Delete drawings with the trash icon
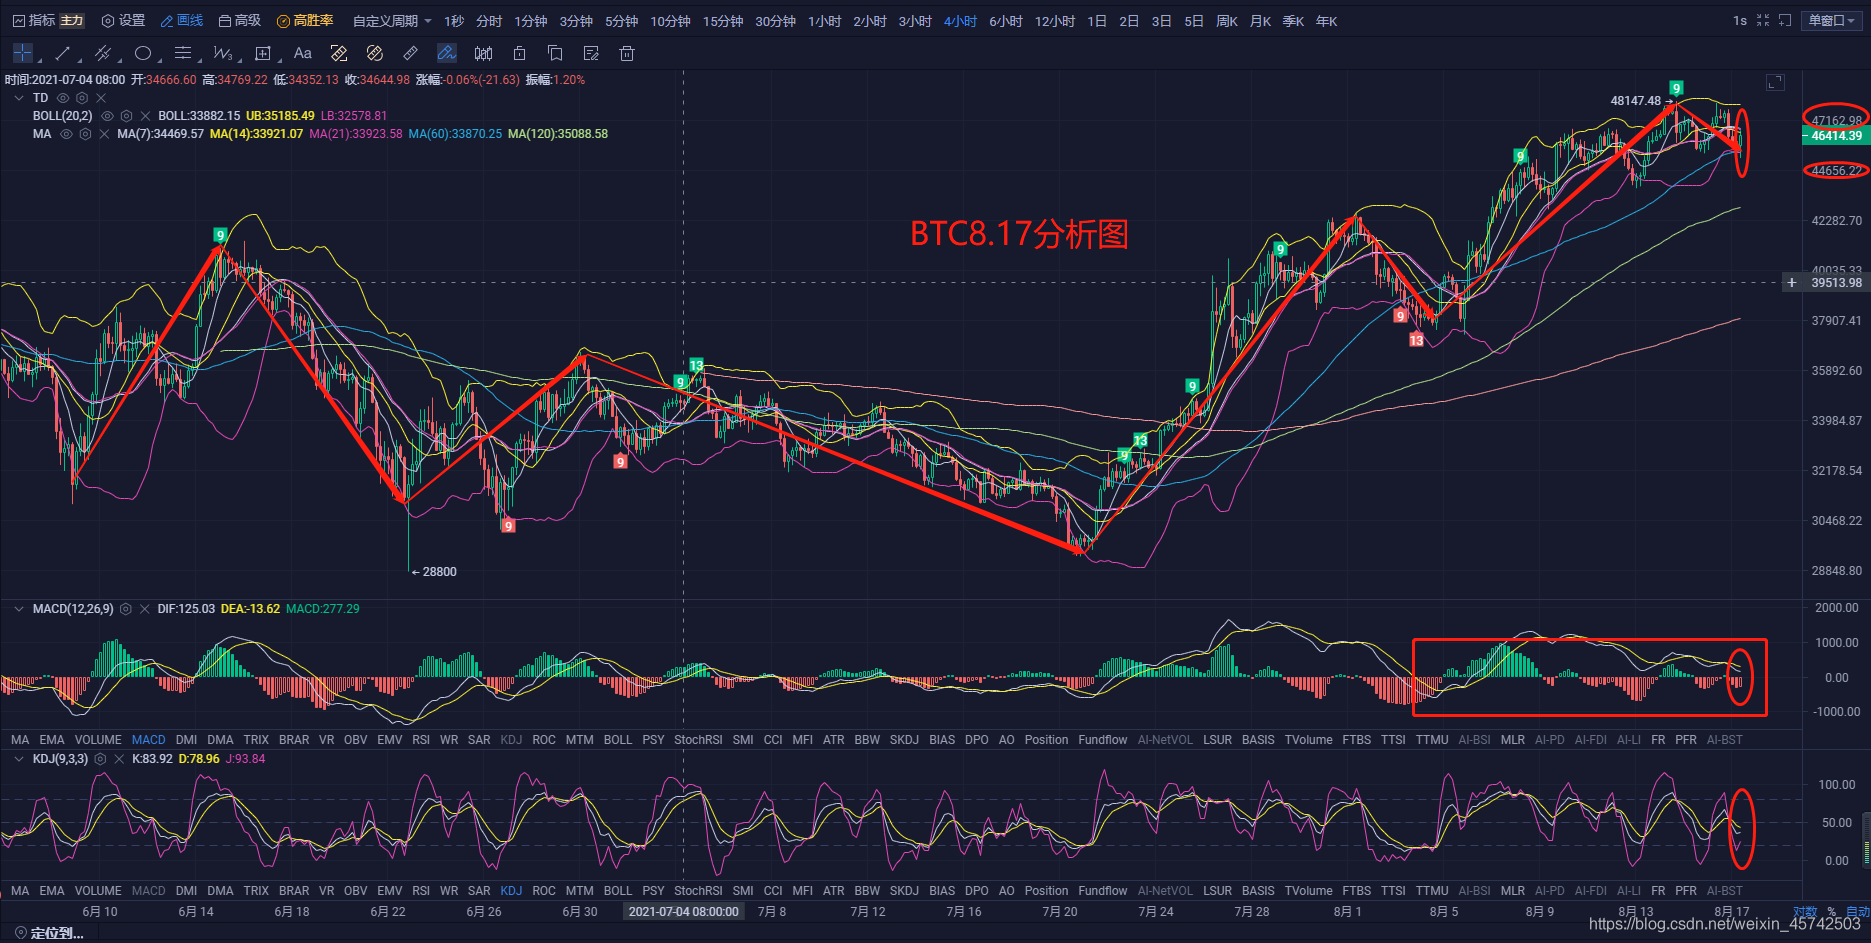 (x=627, y=53)
